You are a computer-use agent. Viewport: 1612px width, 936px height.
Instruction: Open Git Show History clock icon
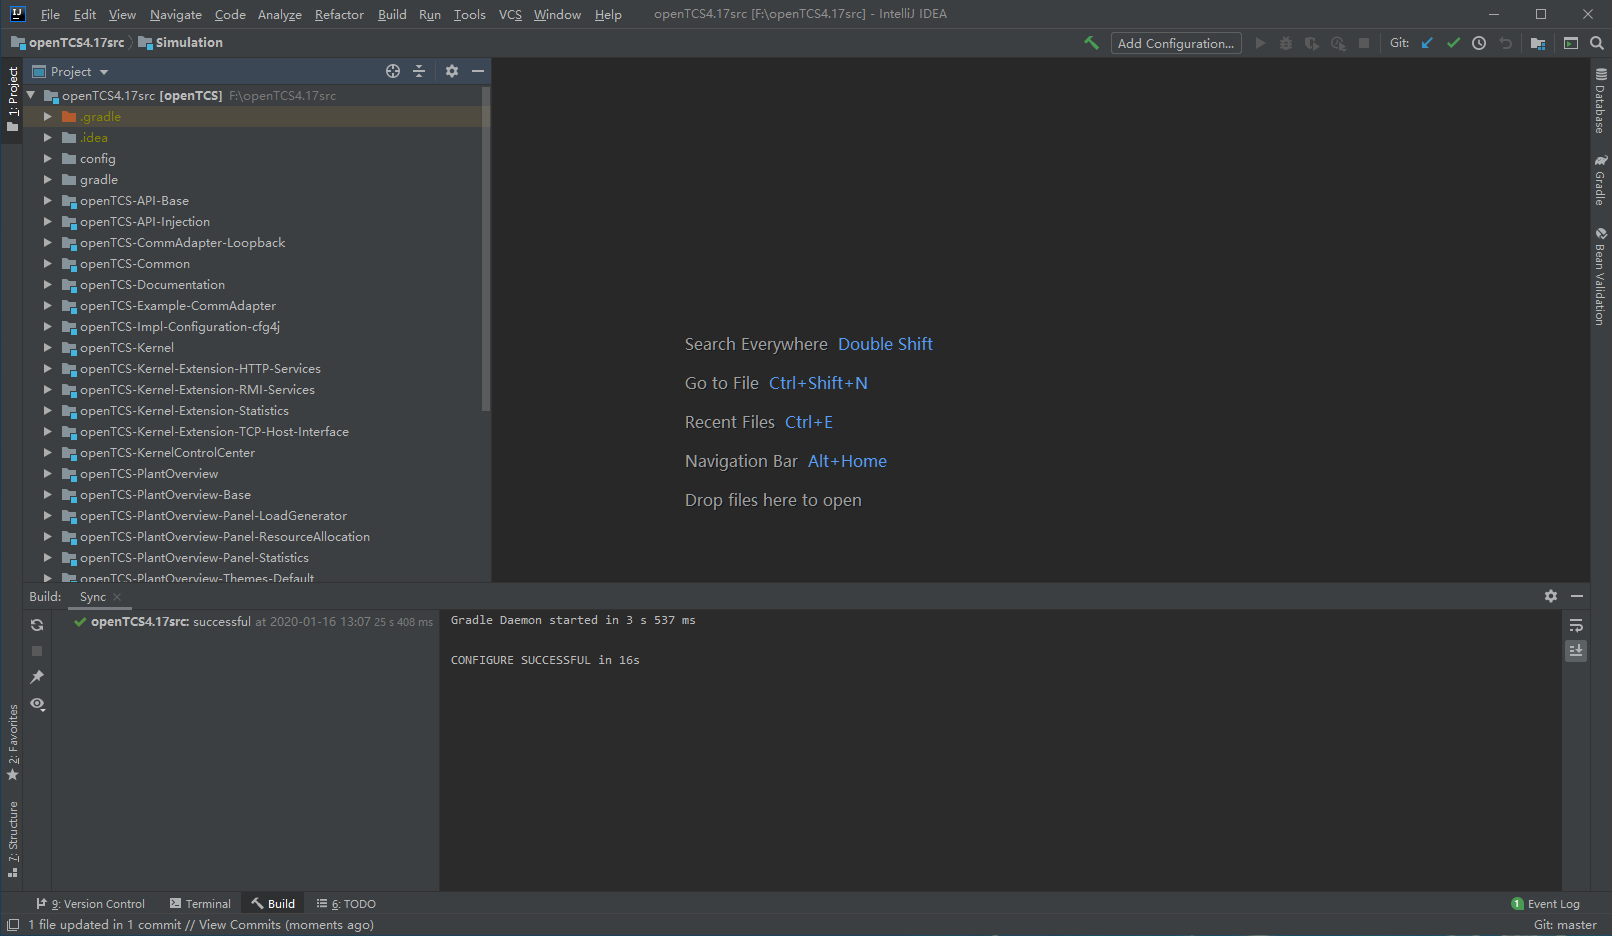pos(1479,43)
